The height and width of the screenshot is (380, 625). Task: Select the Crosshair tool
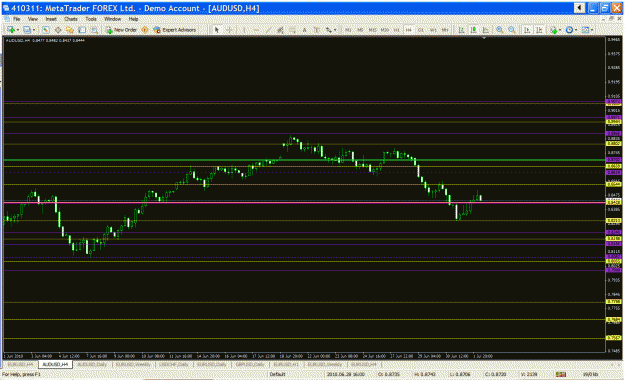click(x=230, y=30)
